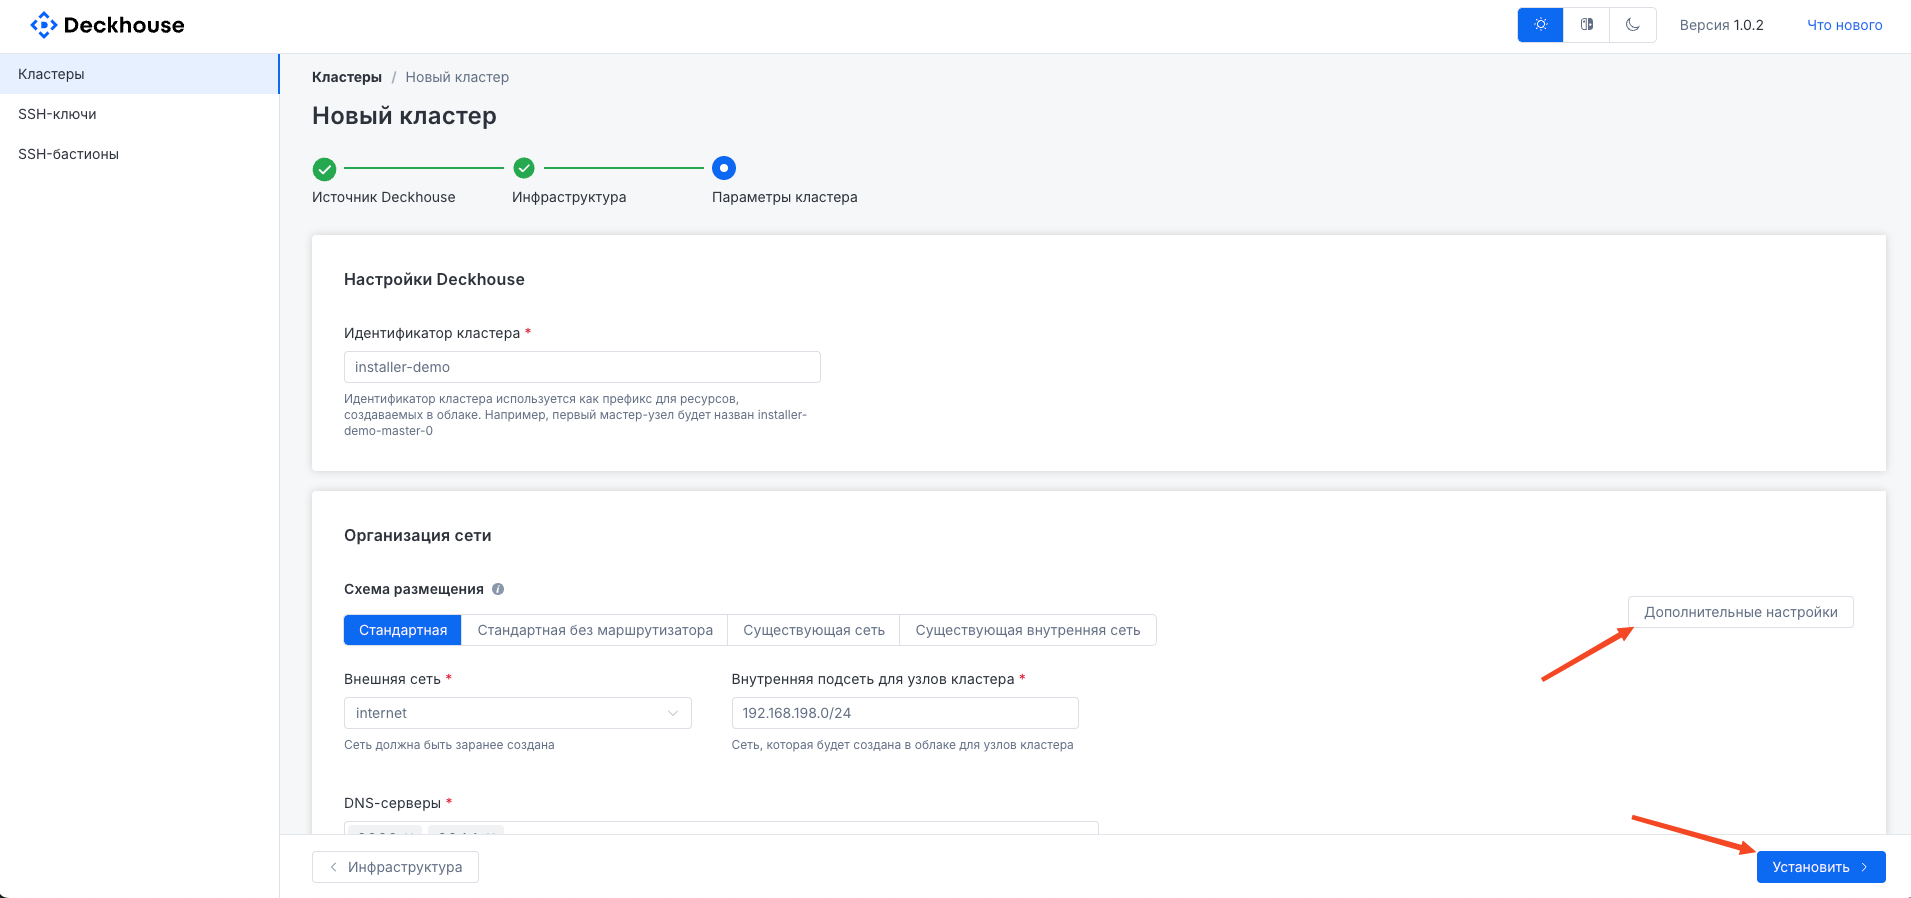Switch to light theme sun icon

point(1540,25)
